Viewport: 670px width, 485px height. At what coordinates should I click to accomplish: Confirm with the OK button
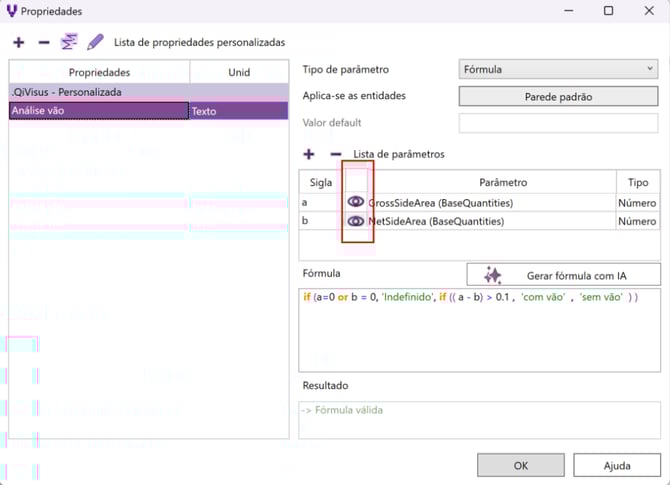point(520,465)
